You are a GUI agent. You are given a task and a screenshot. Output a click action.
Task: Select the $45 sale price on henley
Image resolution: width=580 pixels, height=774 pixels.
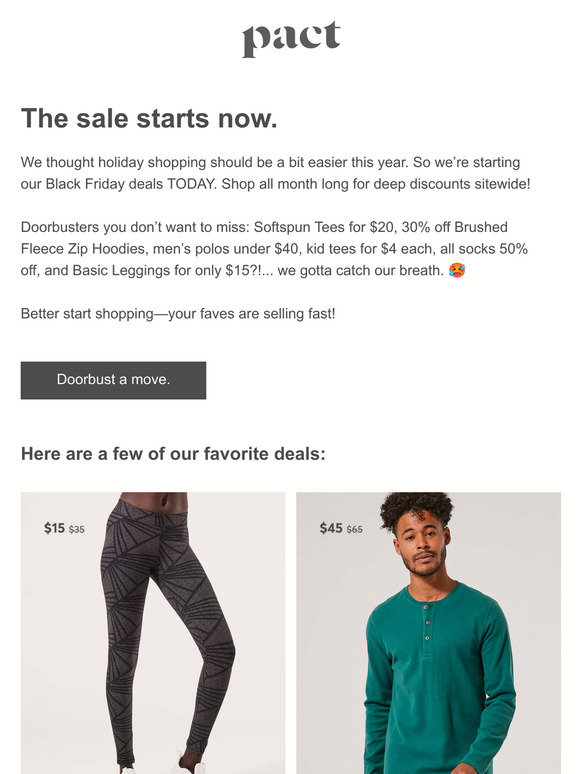point(331,528)
